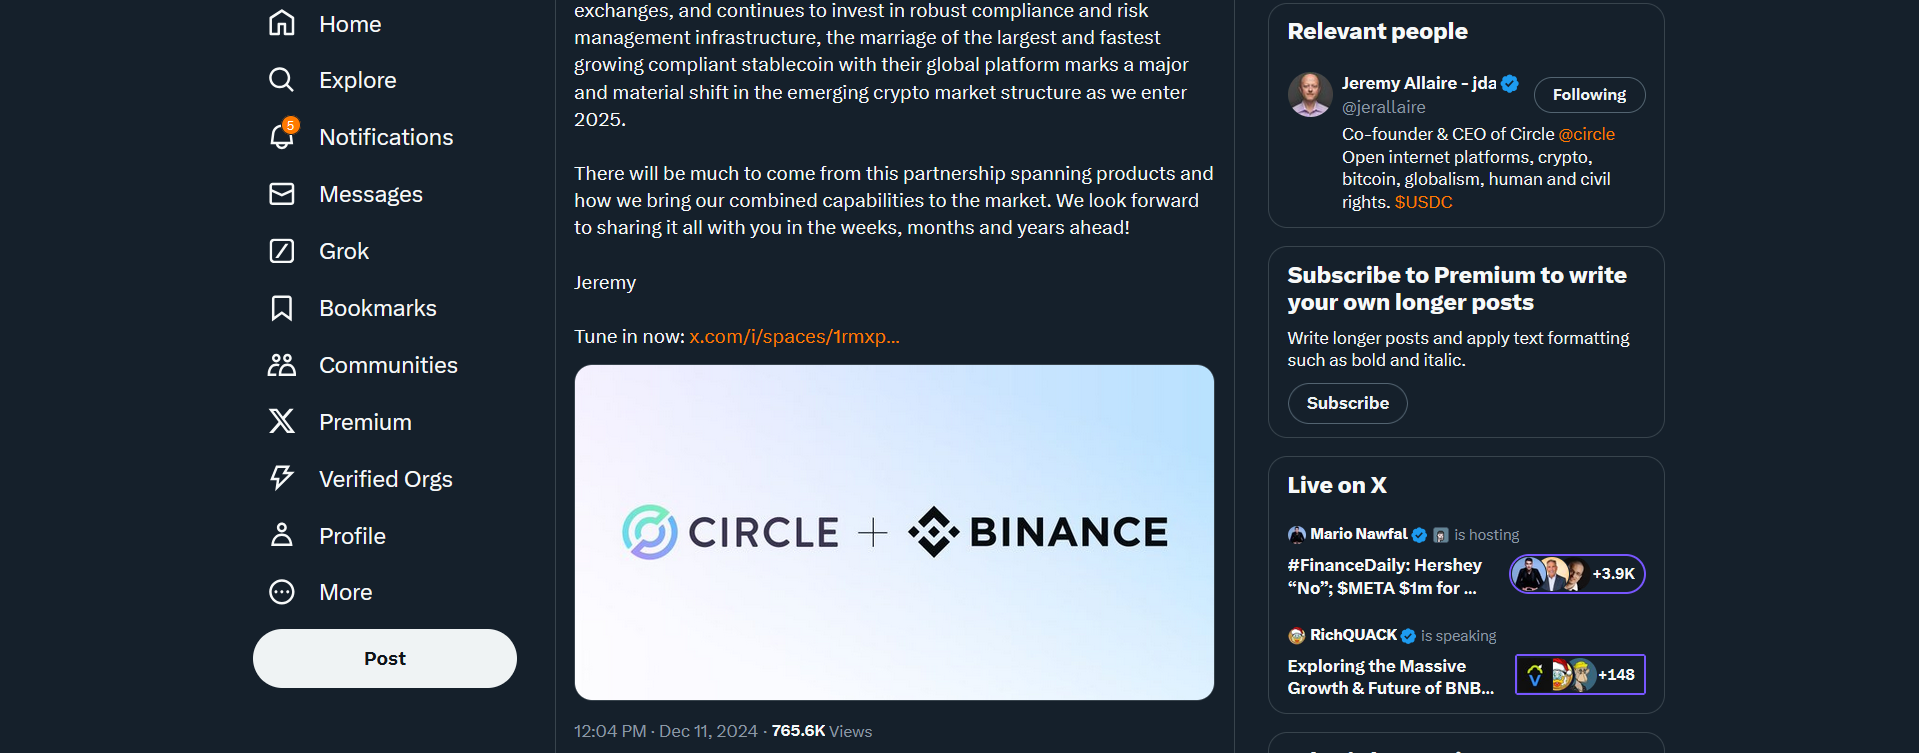
Task: Open the Verified Orgs lightning icon
Action: point(282,478)
